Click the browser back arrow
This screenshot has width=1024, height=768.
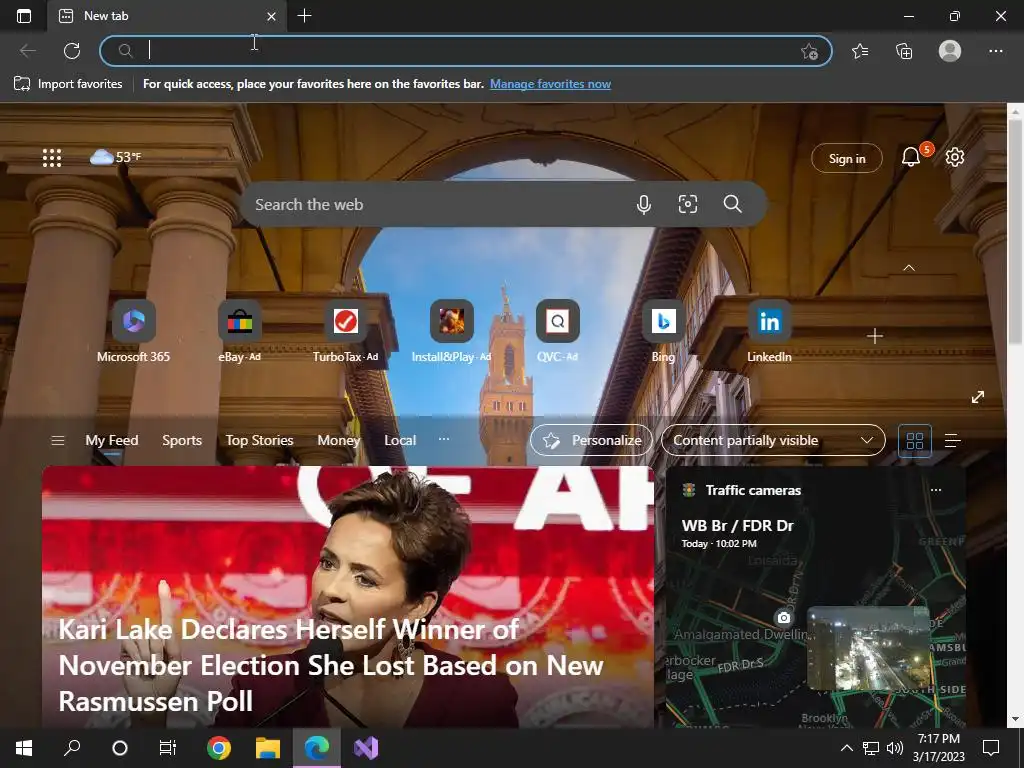coord(28,50)
